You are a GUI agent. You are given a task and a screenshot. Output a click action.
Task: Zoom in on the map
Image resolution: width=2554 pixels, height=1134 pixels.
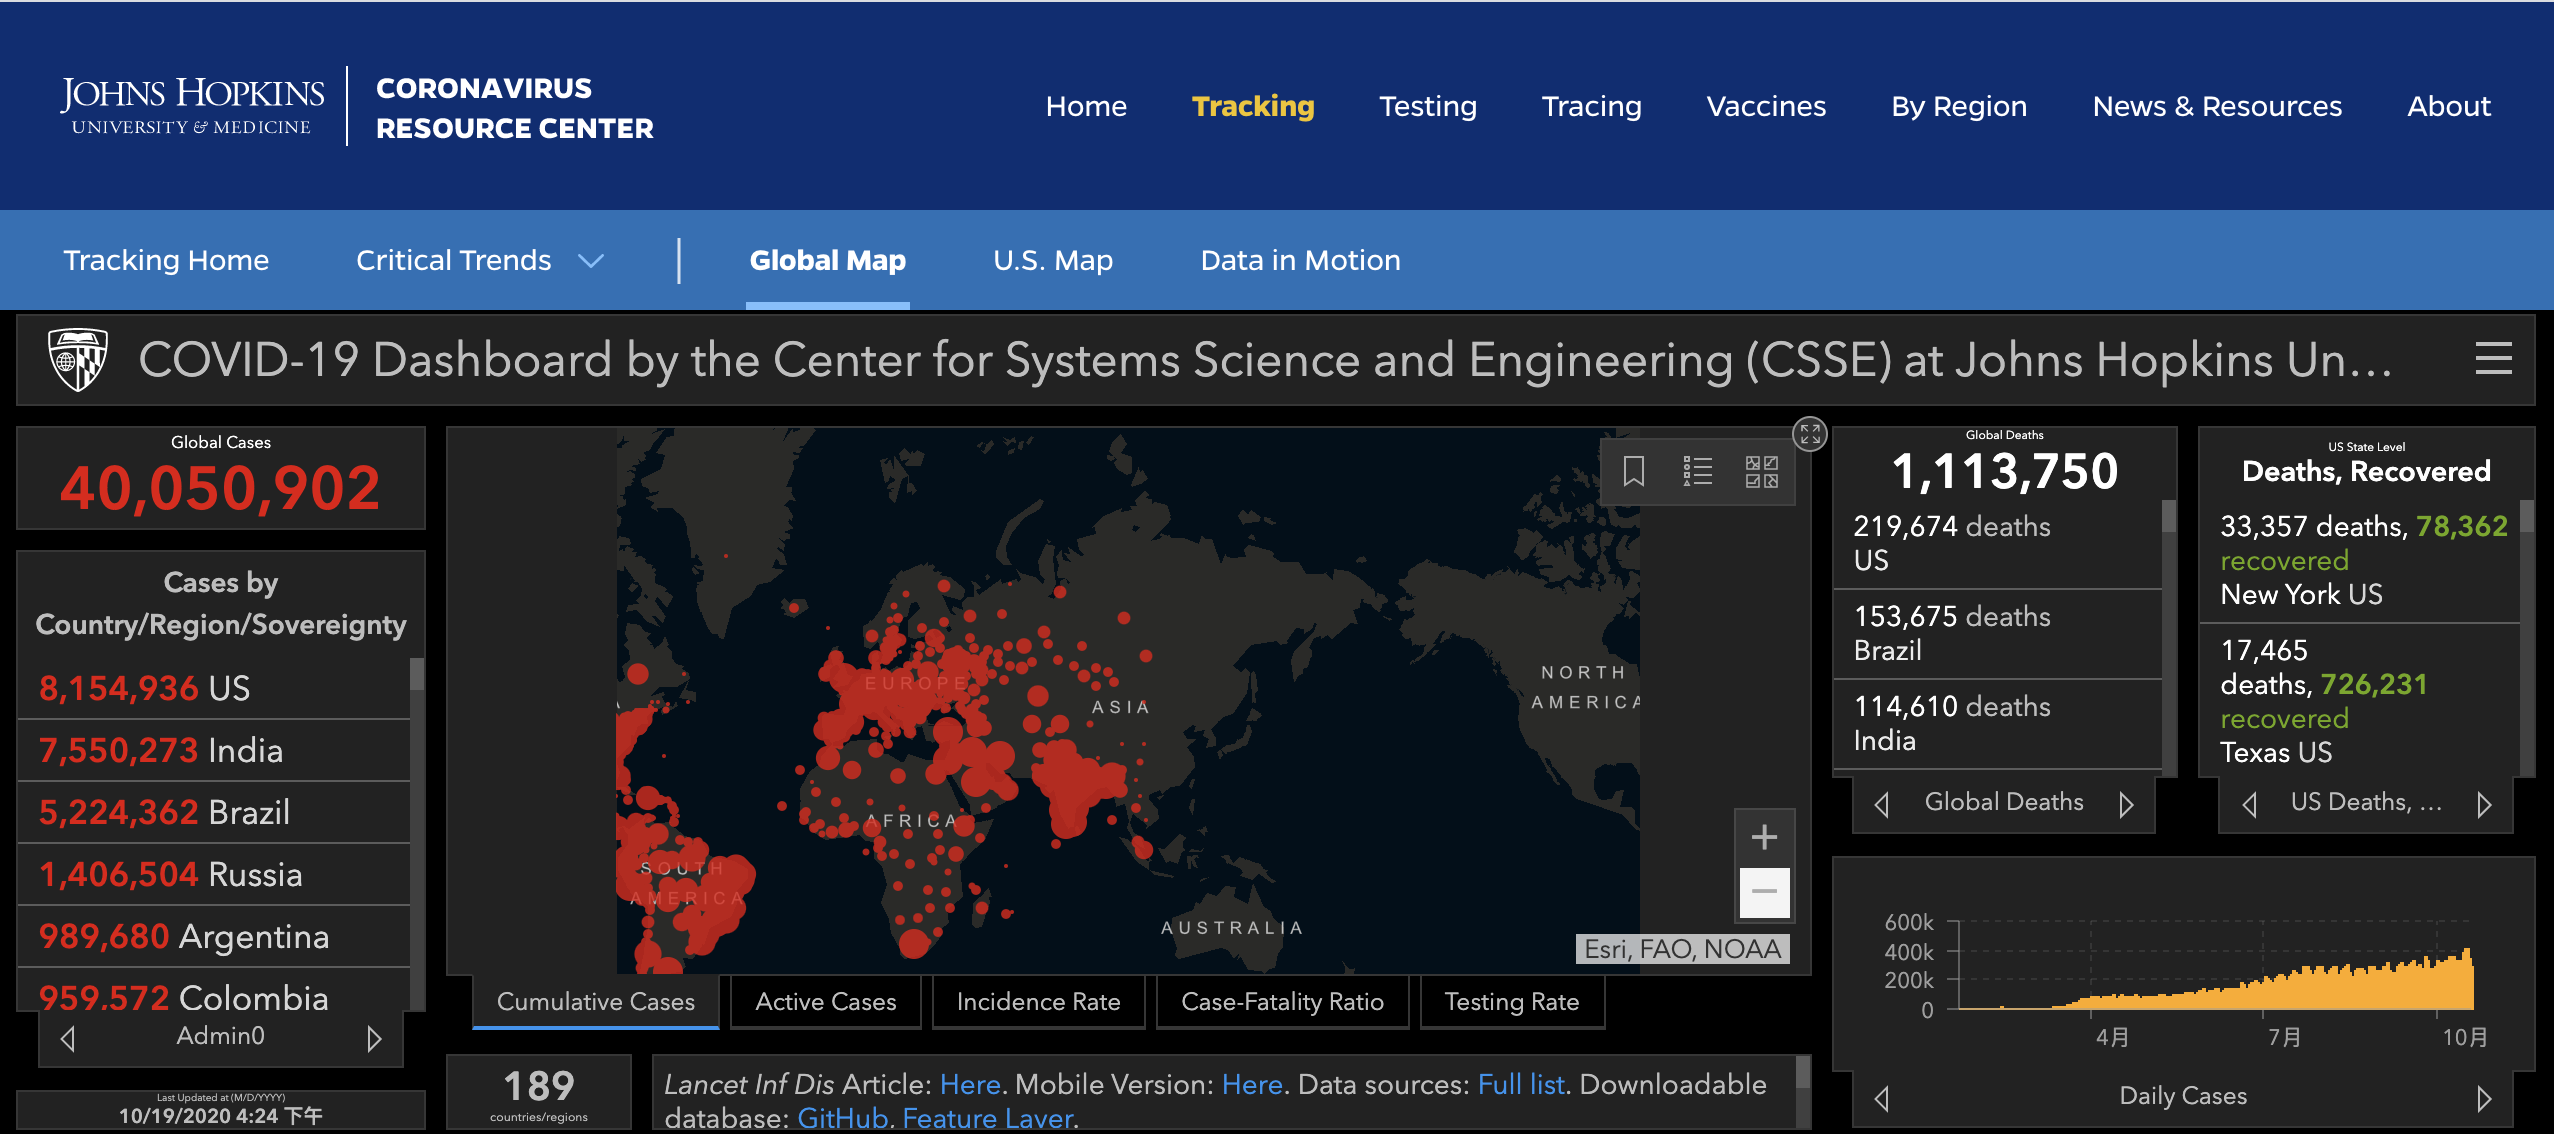(x=1764, y=837)
